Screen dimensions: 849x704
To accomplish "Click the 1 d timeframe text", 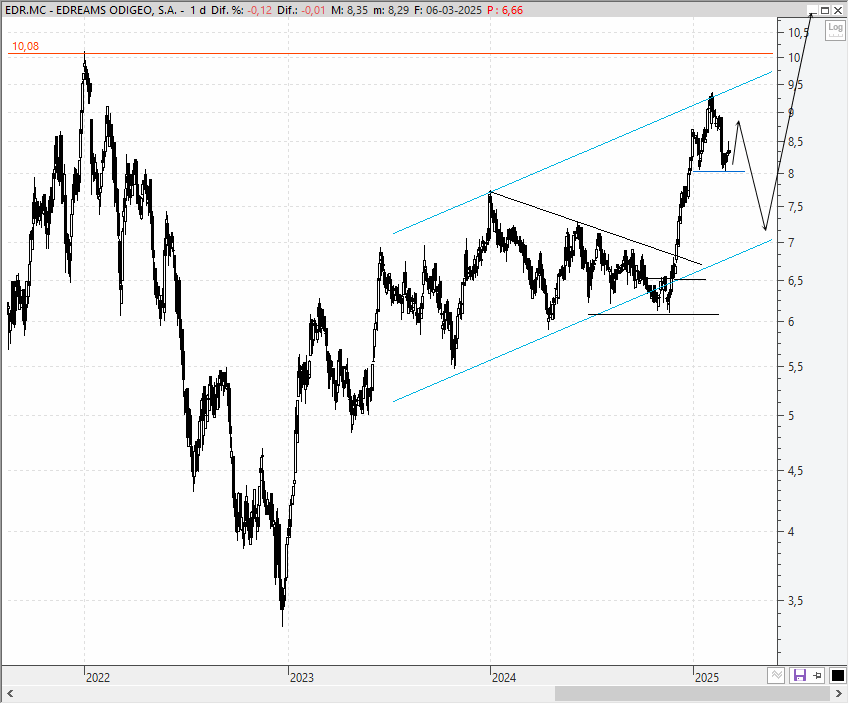I will 198,10.
